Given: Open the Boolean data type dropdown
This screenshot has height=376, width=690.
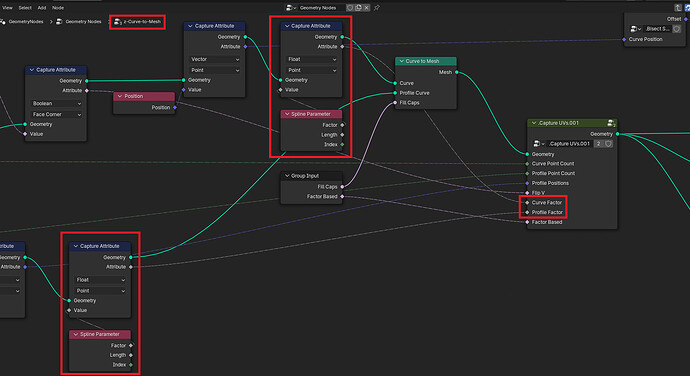Looking at the screenshot, I should coord(56,103).
